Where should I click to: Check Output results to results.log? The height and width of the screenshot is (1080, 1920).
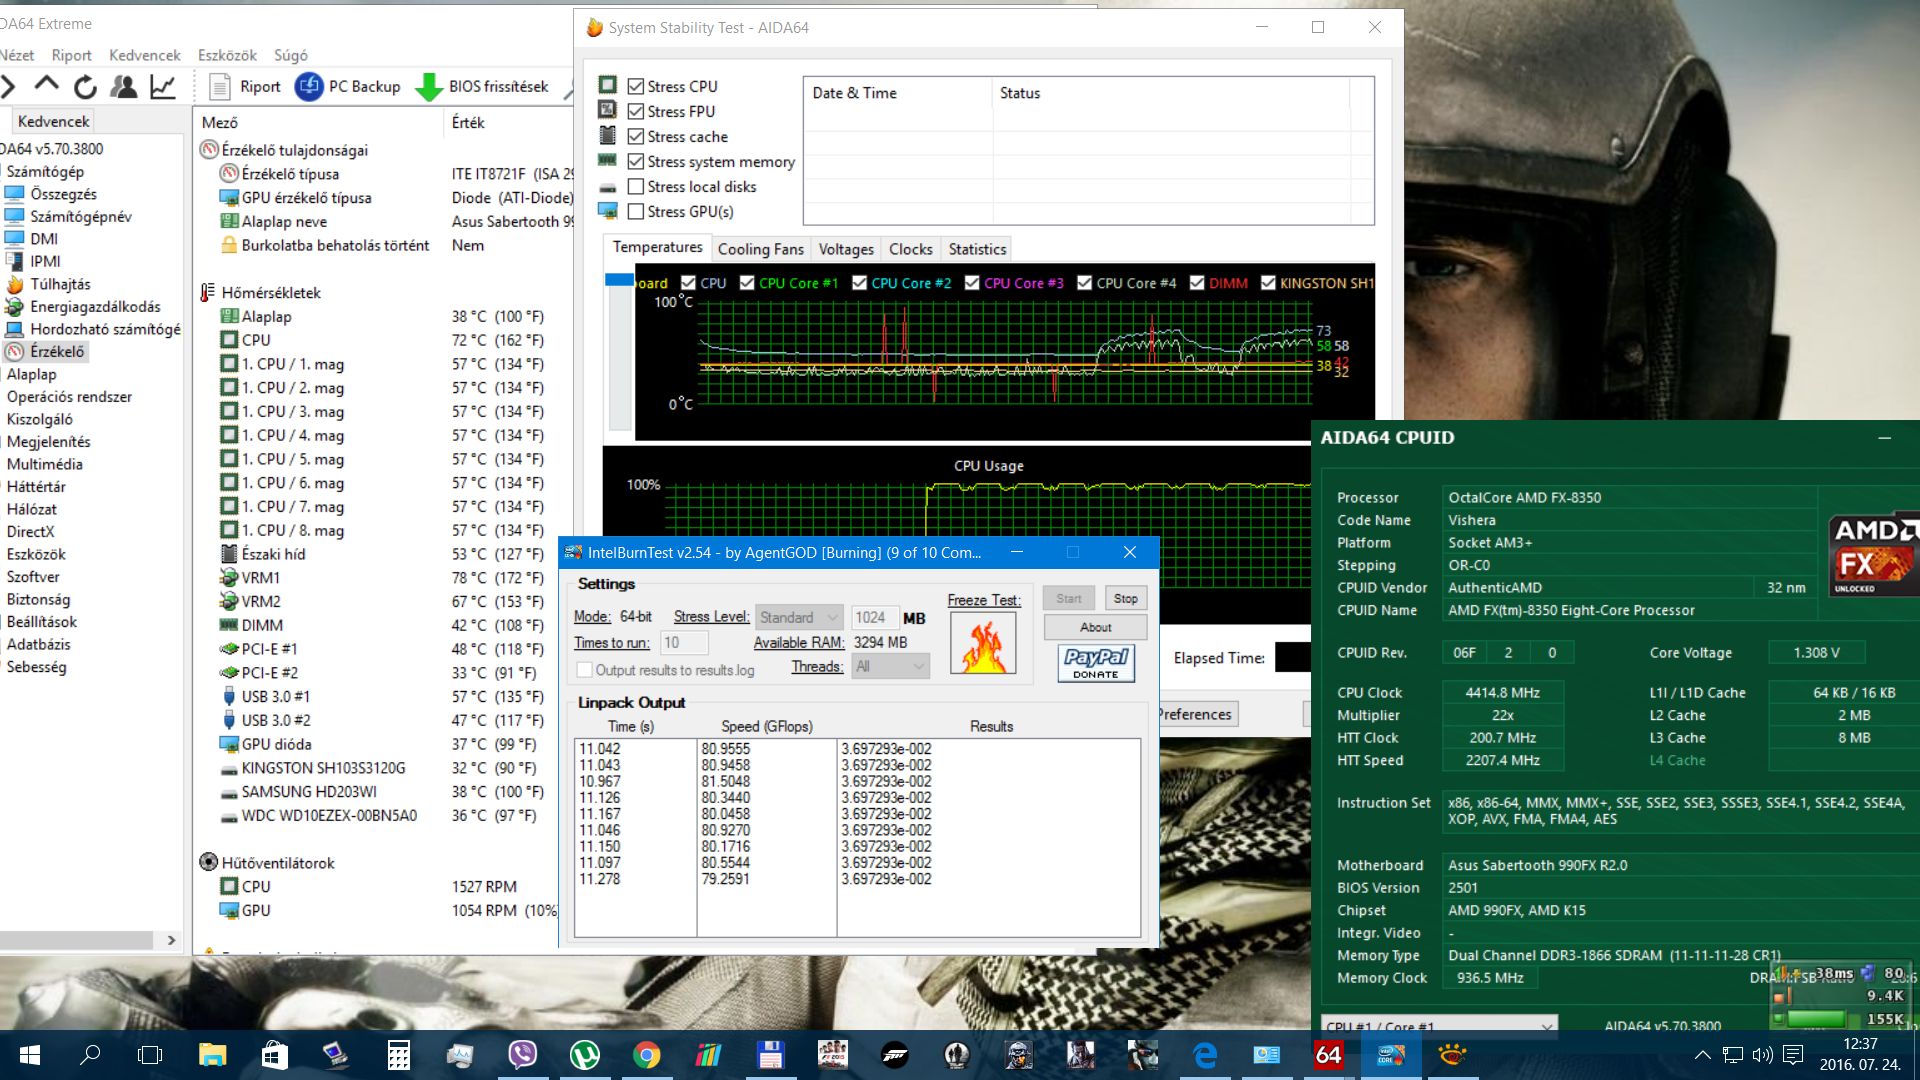pyautogui.click(x=585, y=670)
